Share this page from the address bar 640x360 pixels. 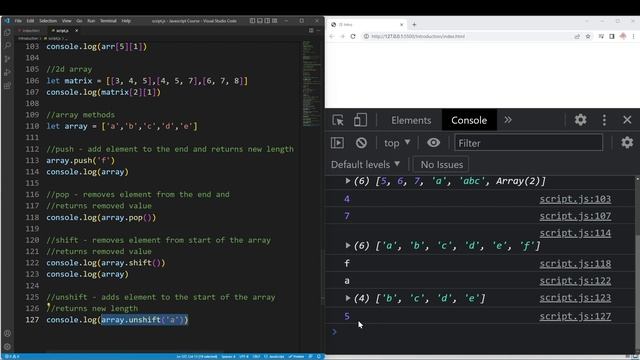(x=577, y=36)
